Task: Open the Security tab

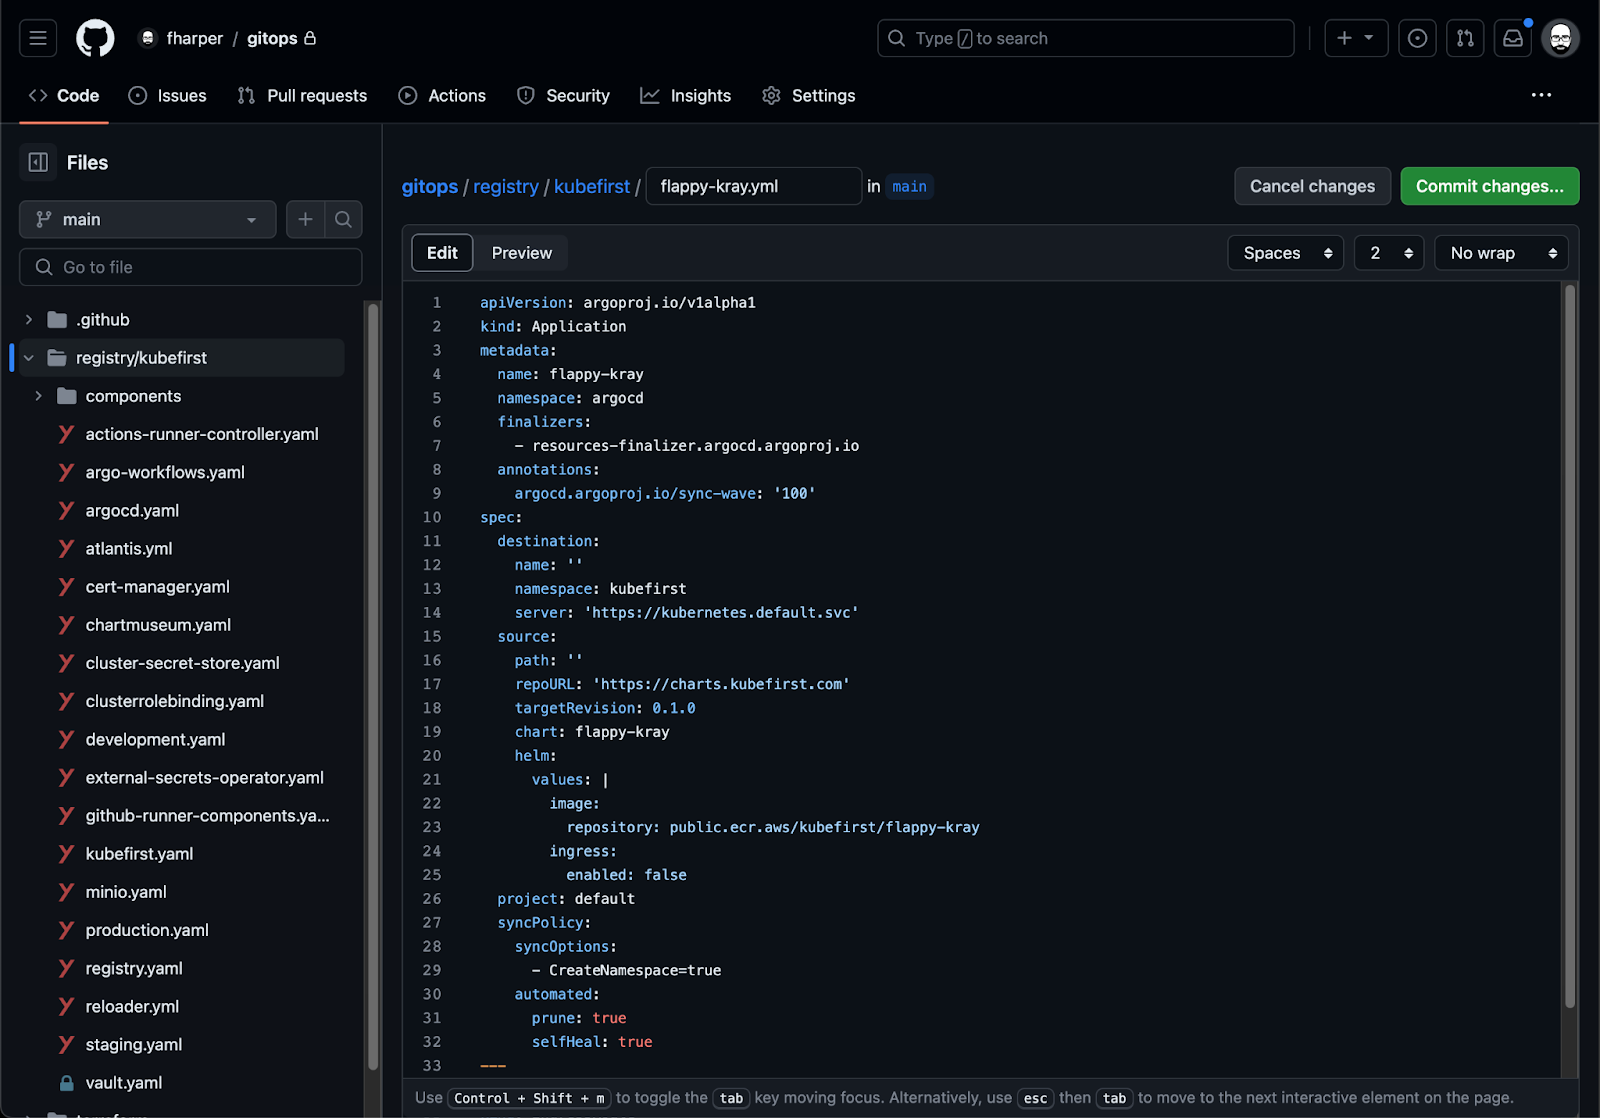Action: pos(563,95)
